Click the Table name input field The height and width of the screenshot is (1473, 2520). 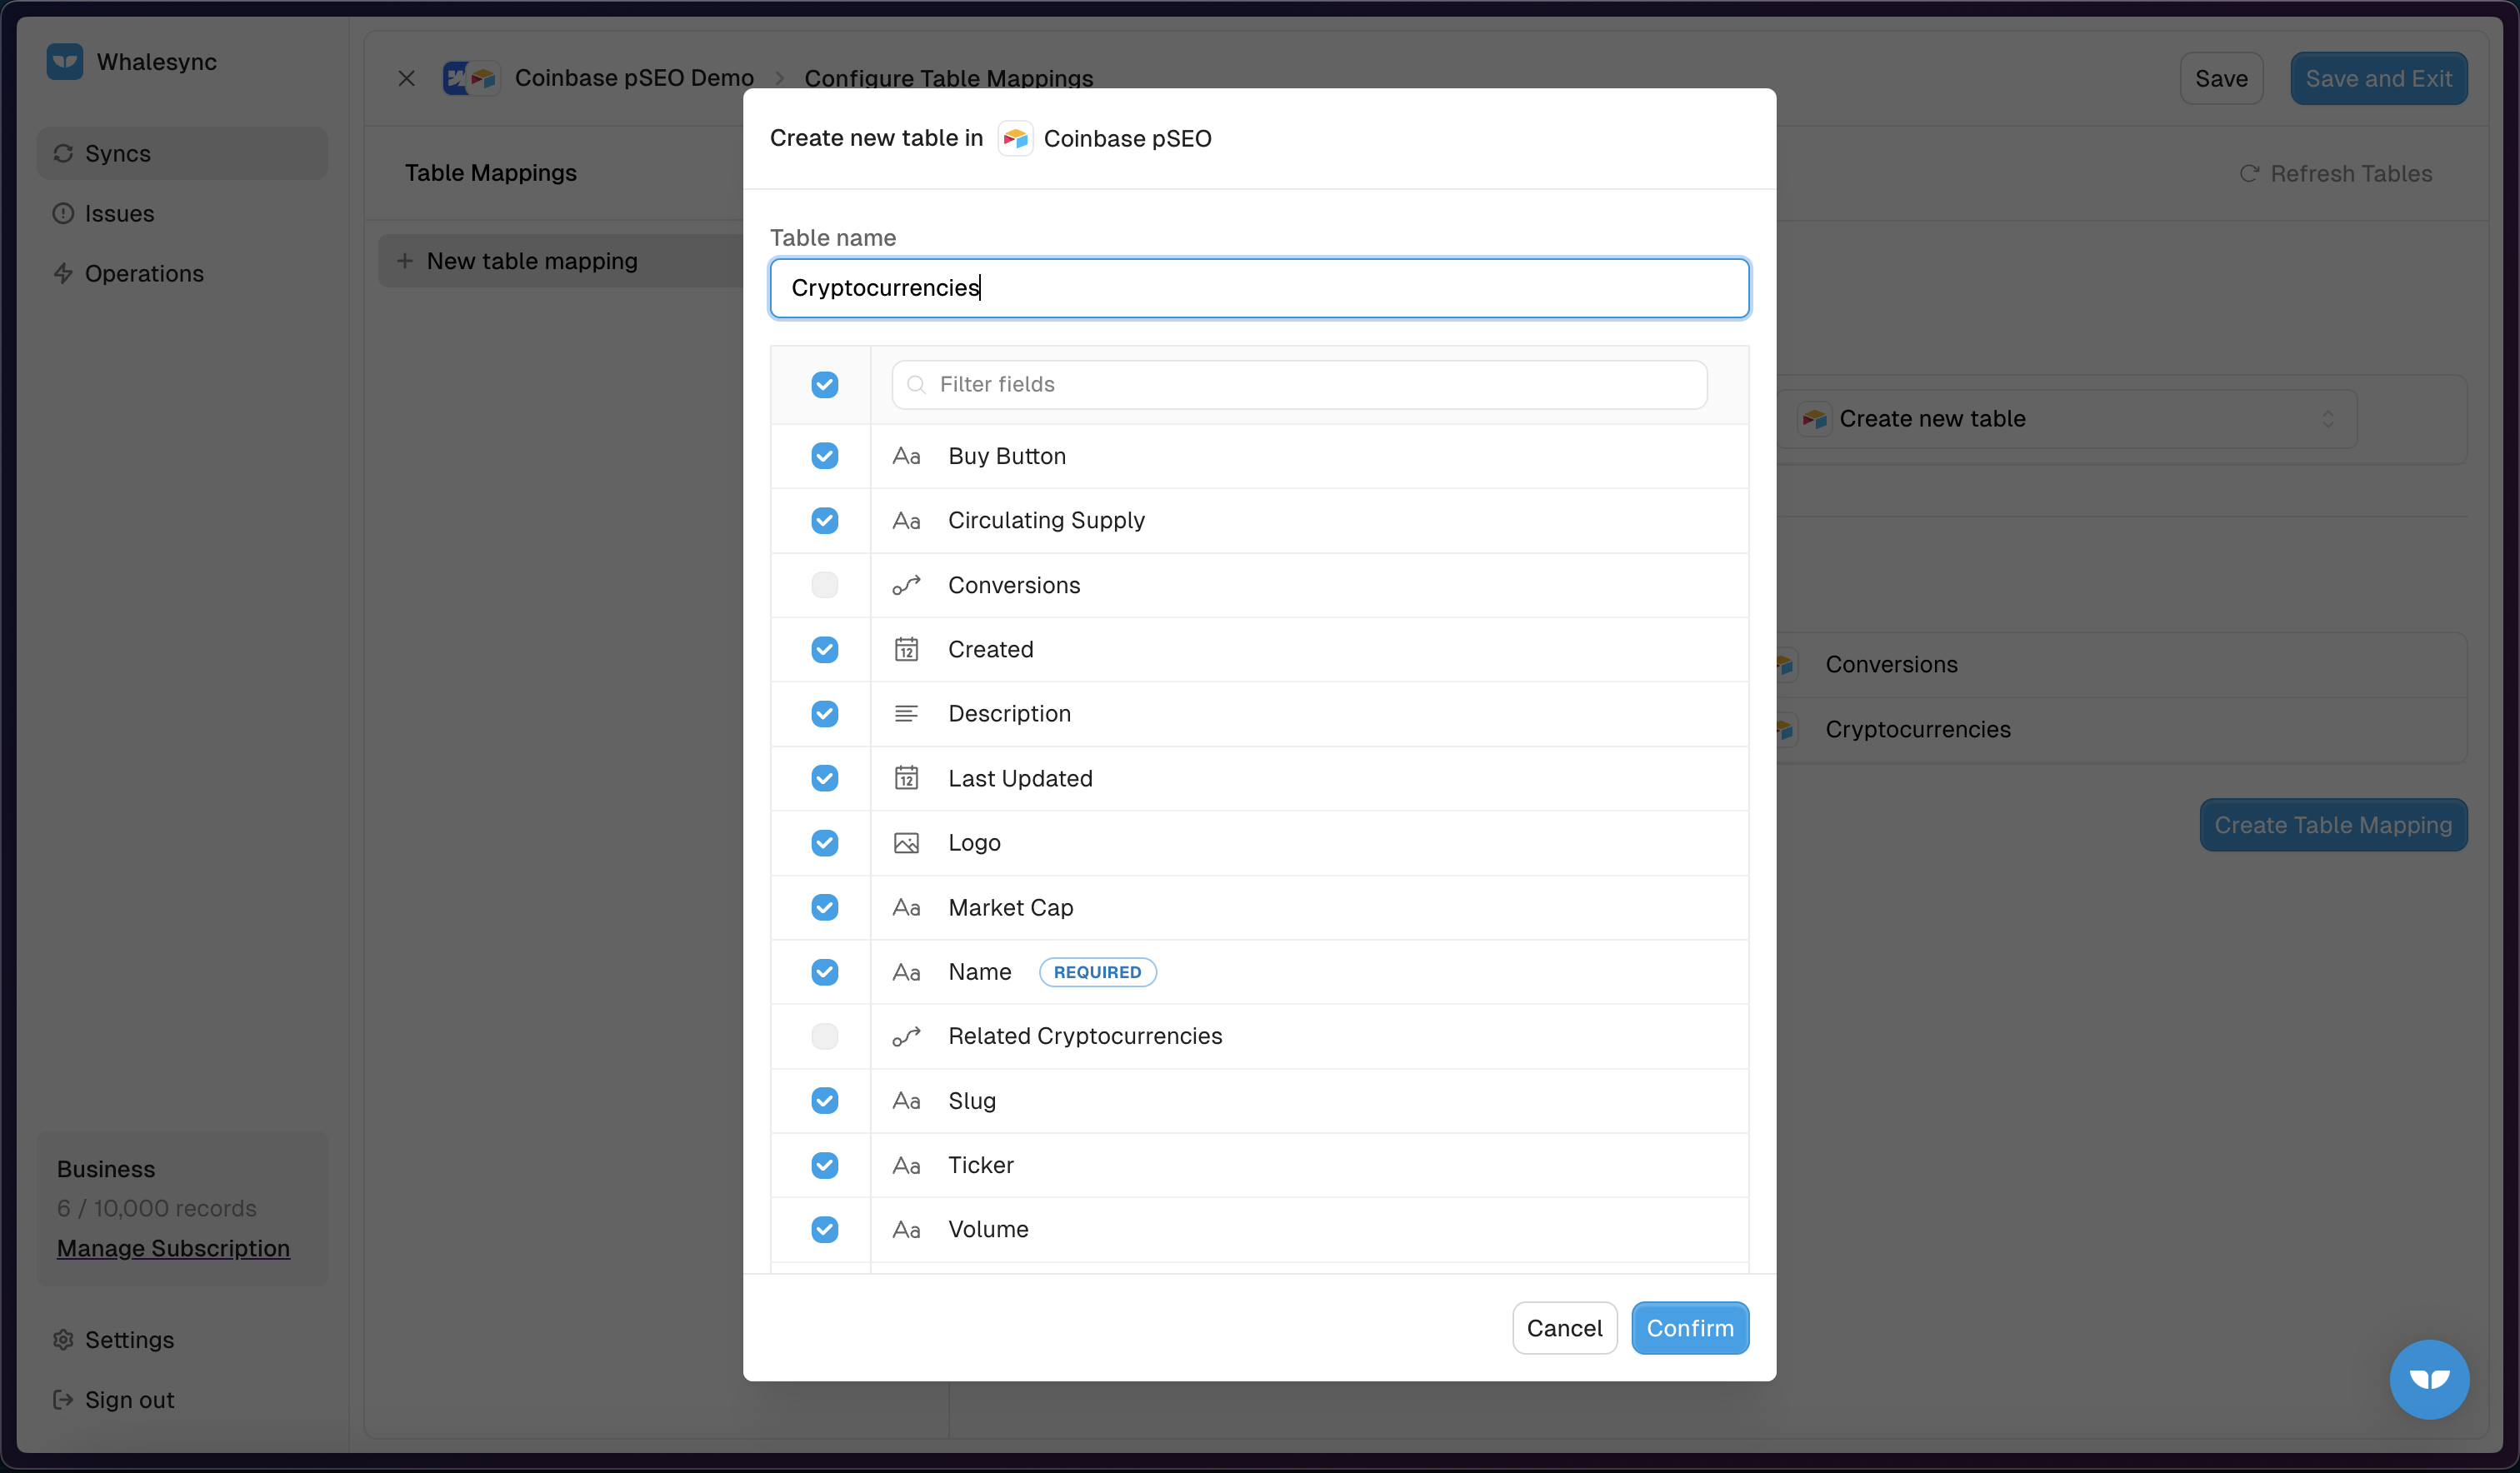1259,288
